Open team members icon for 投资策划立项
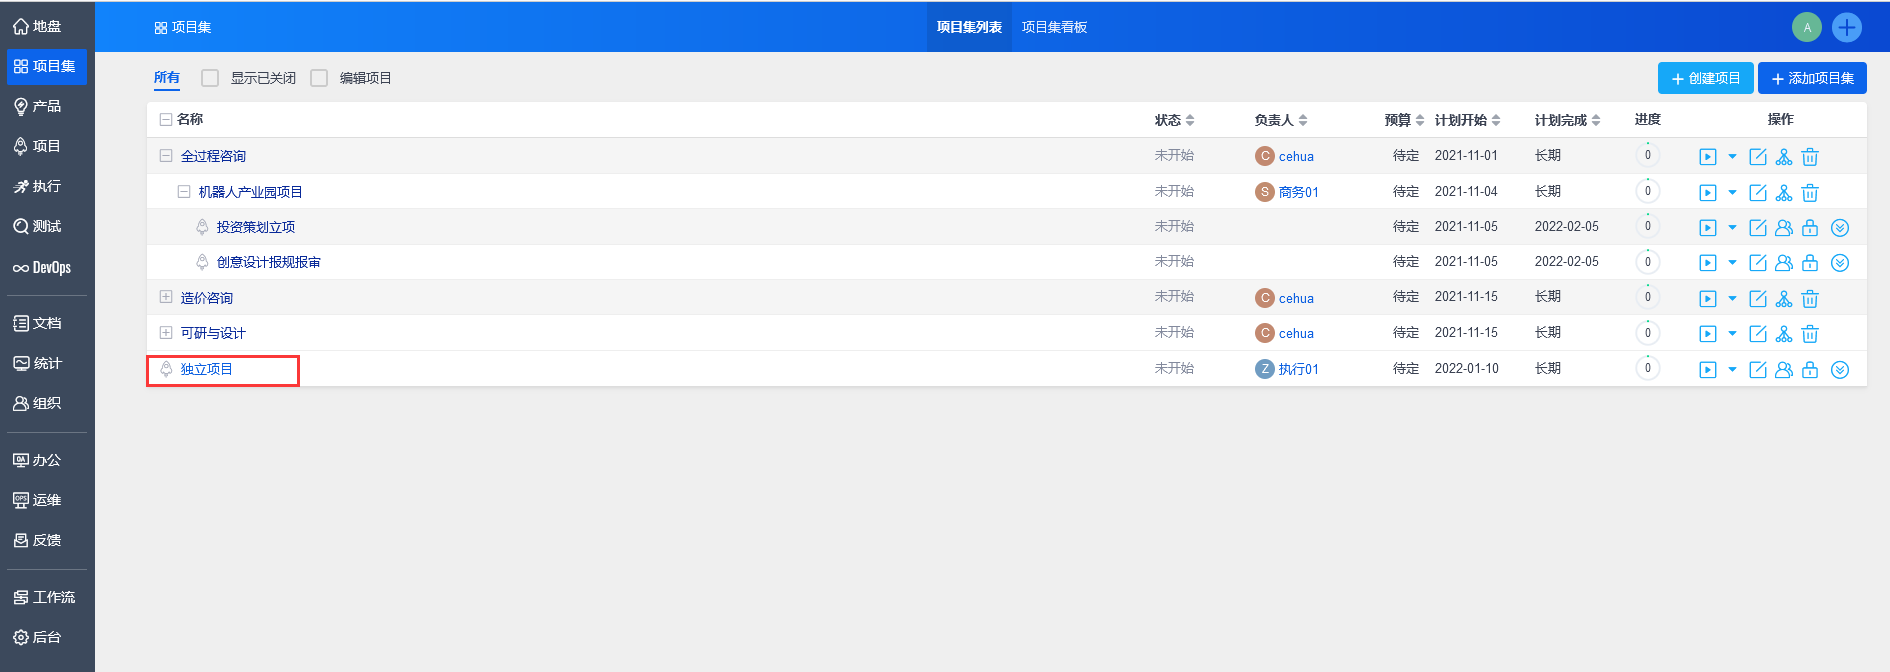The width and height of the screenshot is (1890, 672). (x=1783, y=228)
